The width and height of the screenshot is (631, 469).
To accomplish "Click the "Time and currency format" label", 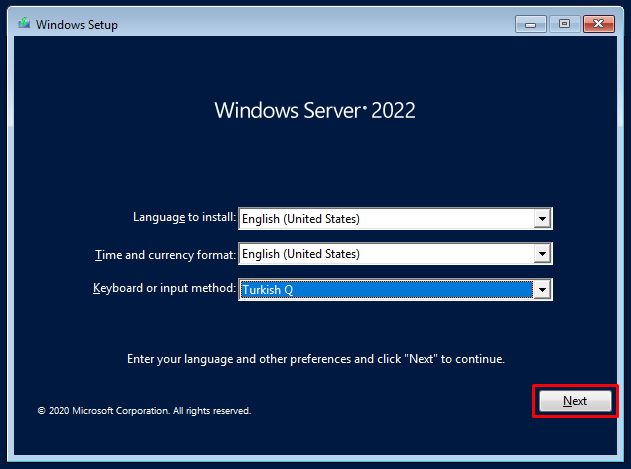I will (165, 254).
